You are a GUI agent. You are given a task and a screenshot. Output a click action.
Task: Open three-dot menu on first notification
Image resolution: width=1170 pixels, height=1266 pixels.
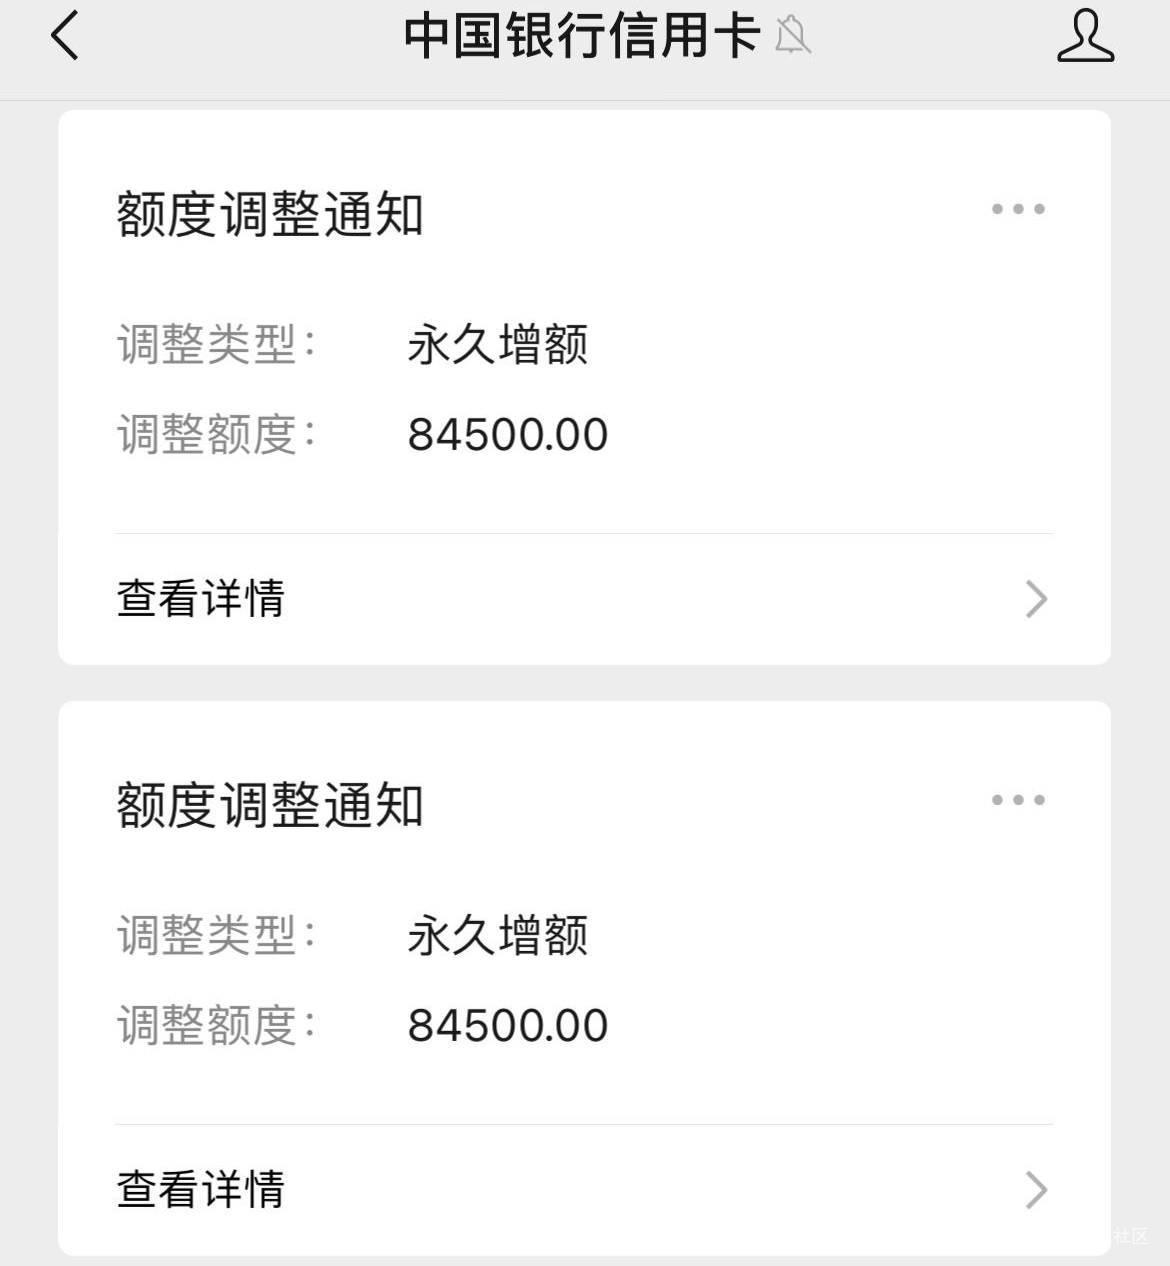click(x=1018, y=209)
